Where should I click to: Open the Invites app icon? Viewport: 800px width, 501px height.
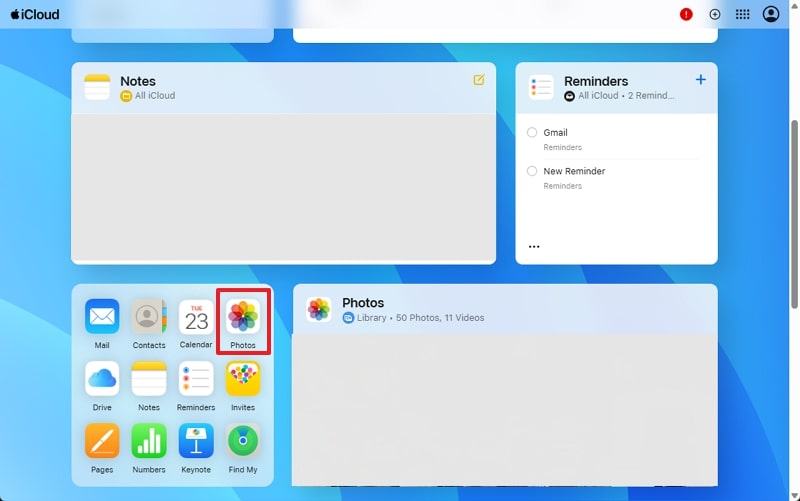[243, 379]
